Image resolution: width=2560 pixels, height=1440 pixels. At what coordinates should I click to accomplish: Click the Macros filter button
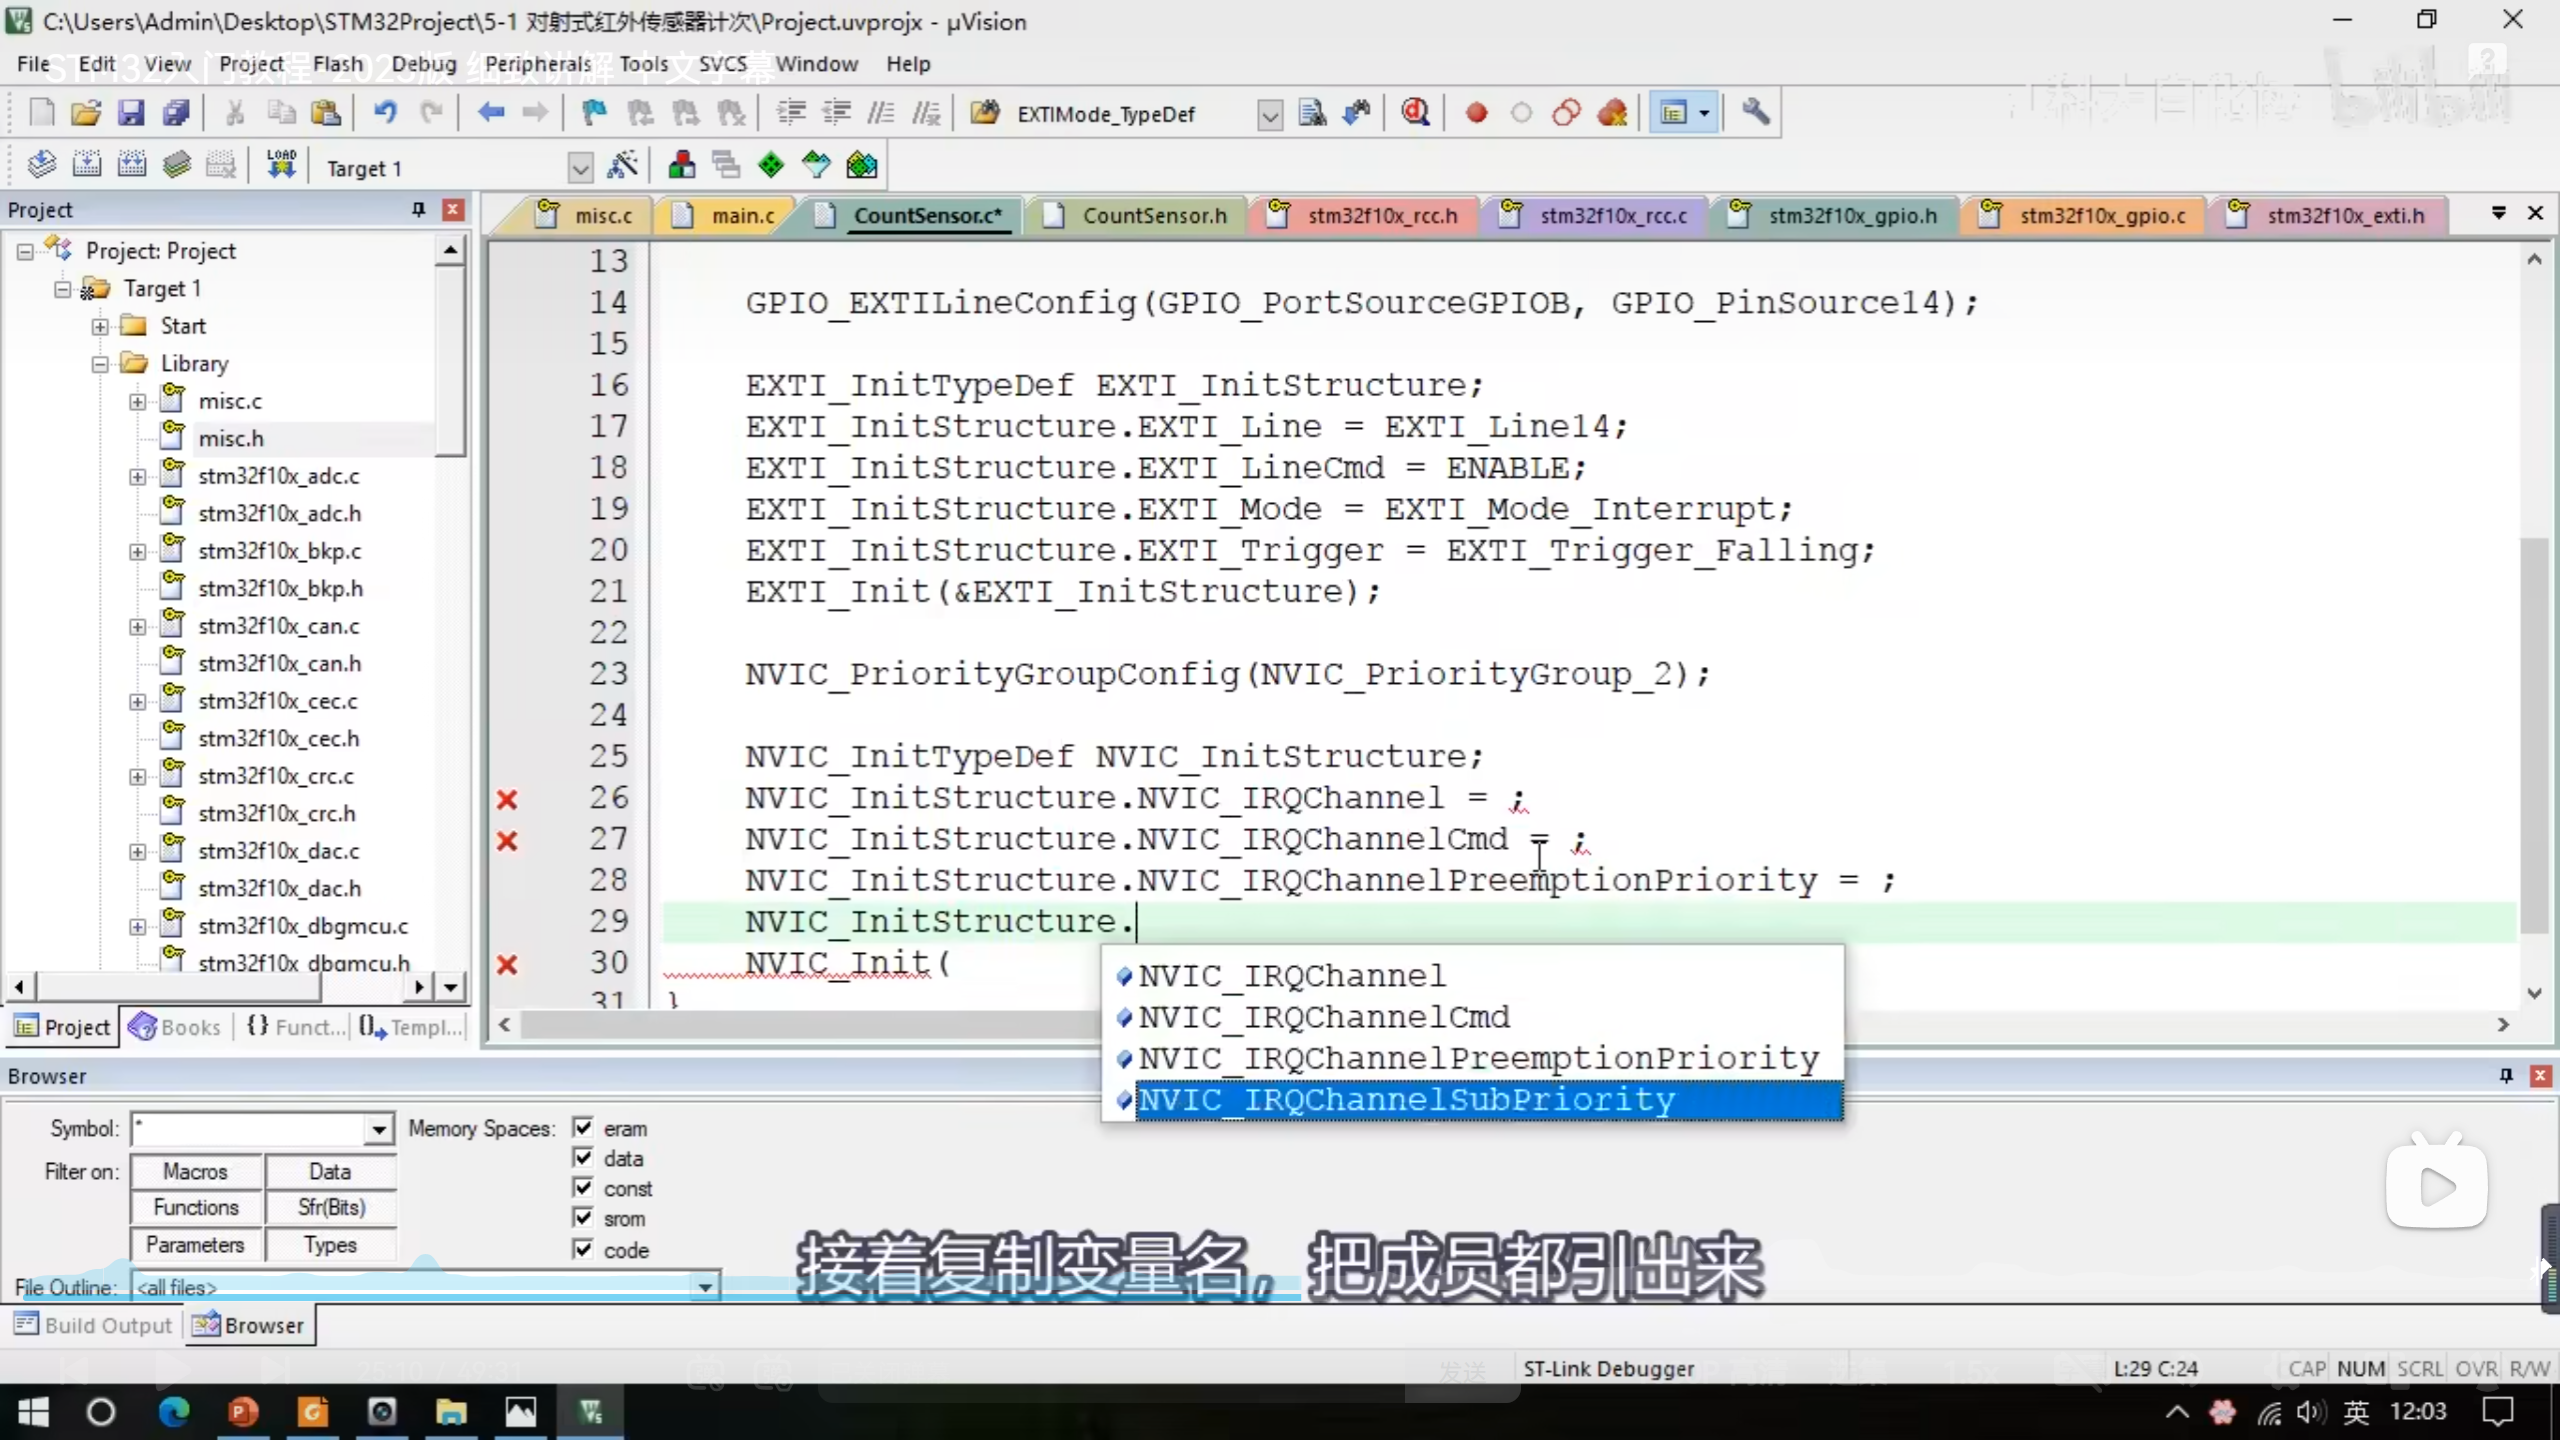[x=196, y=1171]
